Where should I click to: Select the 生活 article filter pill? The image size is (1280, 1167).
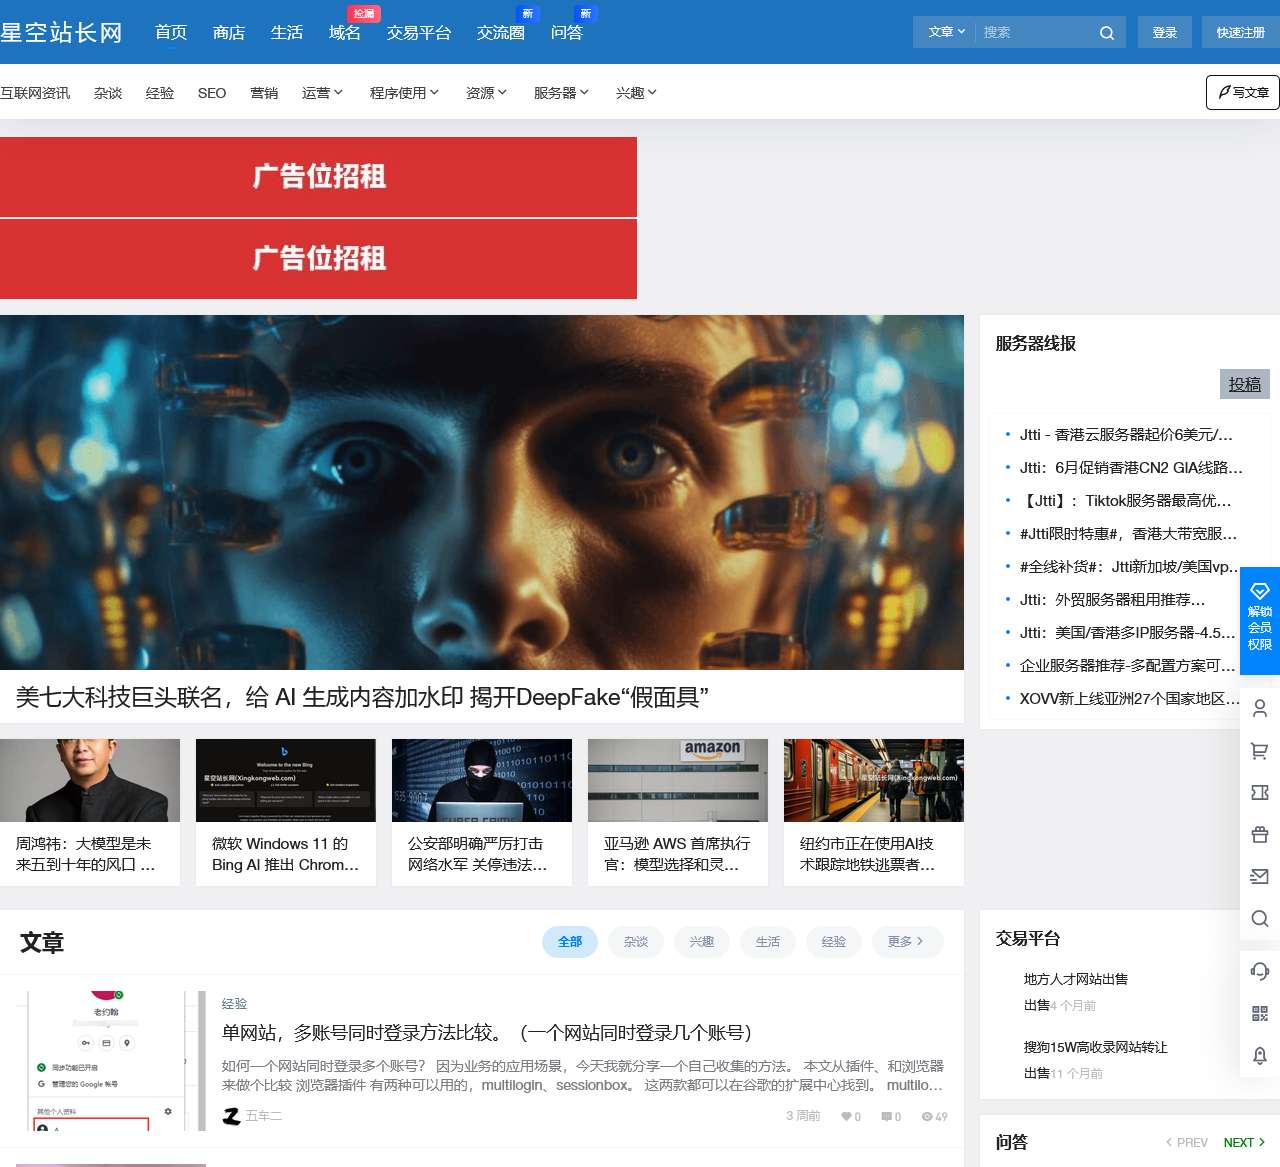(767, 941)
